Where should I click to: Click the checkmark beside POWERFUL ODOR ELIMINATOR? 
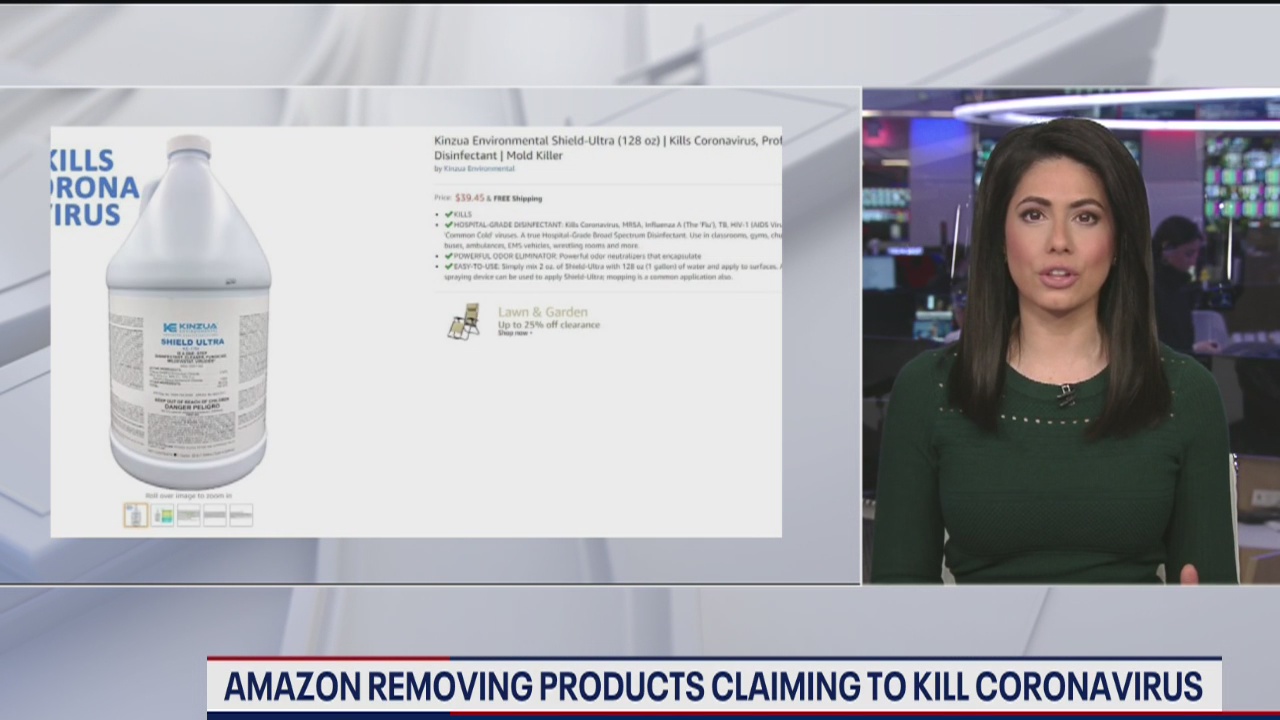[x=448, y=256]
